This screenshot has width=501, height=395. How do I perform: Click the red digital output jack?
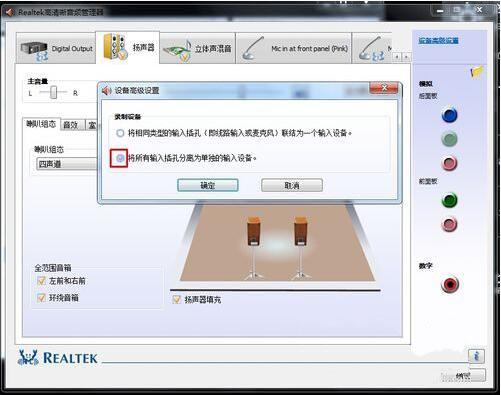450,284
